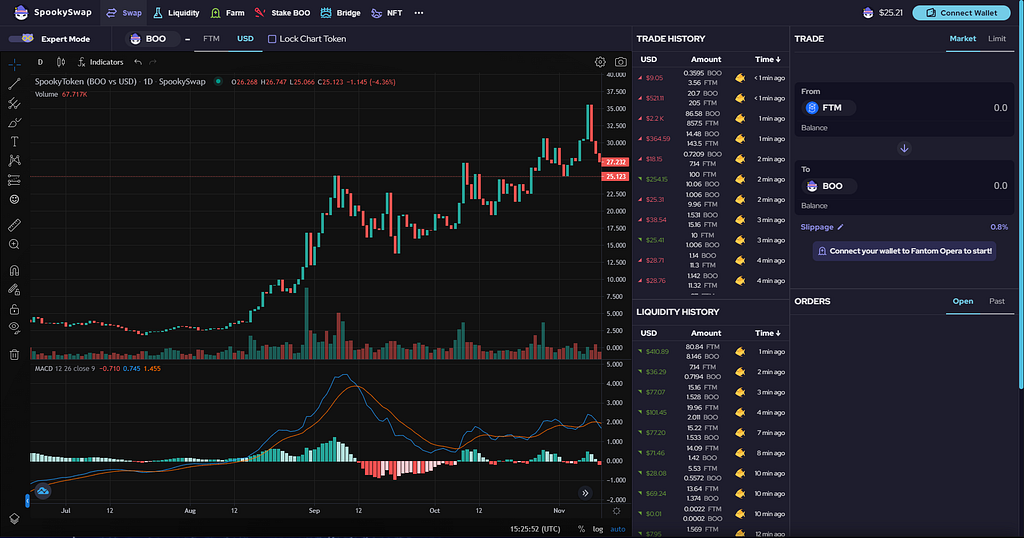1024x538 pixels.
Task: Open the Indicators button
Action: 100,62
